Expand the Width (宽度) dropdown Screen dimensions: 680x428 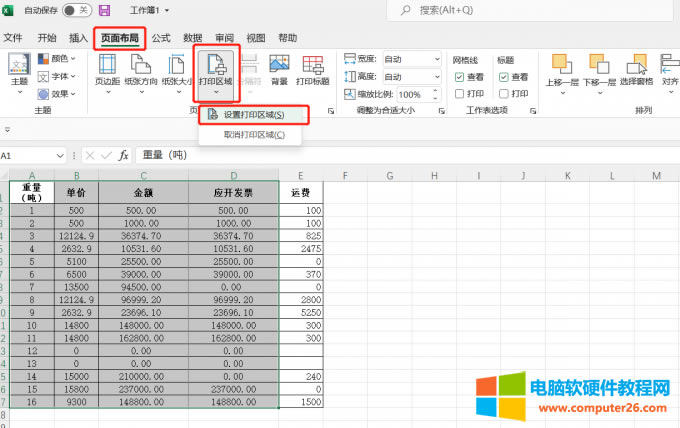(436, 59)
